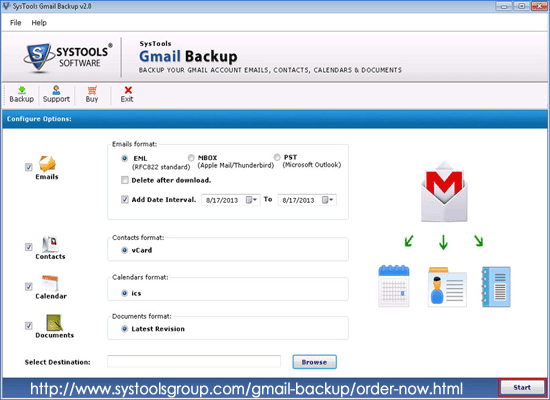Click the '(Apple Mail/Thunderbird)' caption
This screenshot has height=400, width=550.
point(236,165)
